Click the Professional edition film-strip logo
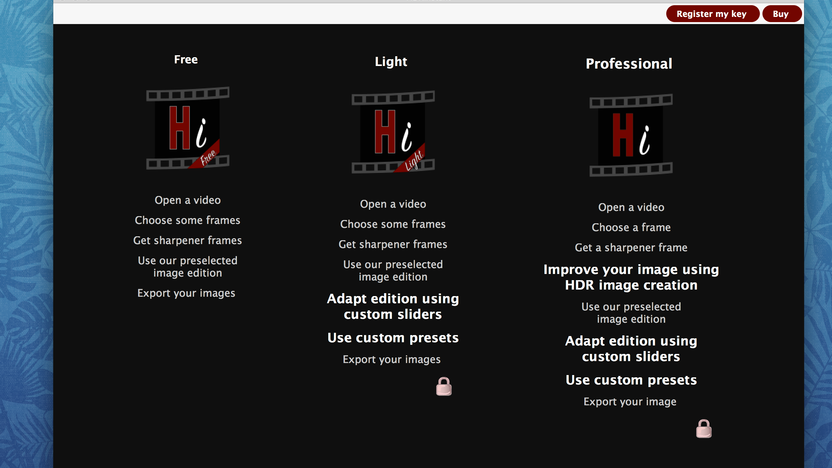 [x=631, y=135]
